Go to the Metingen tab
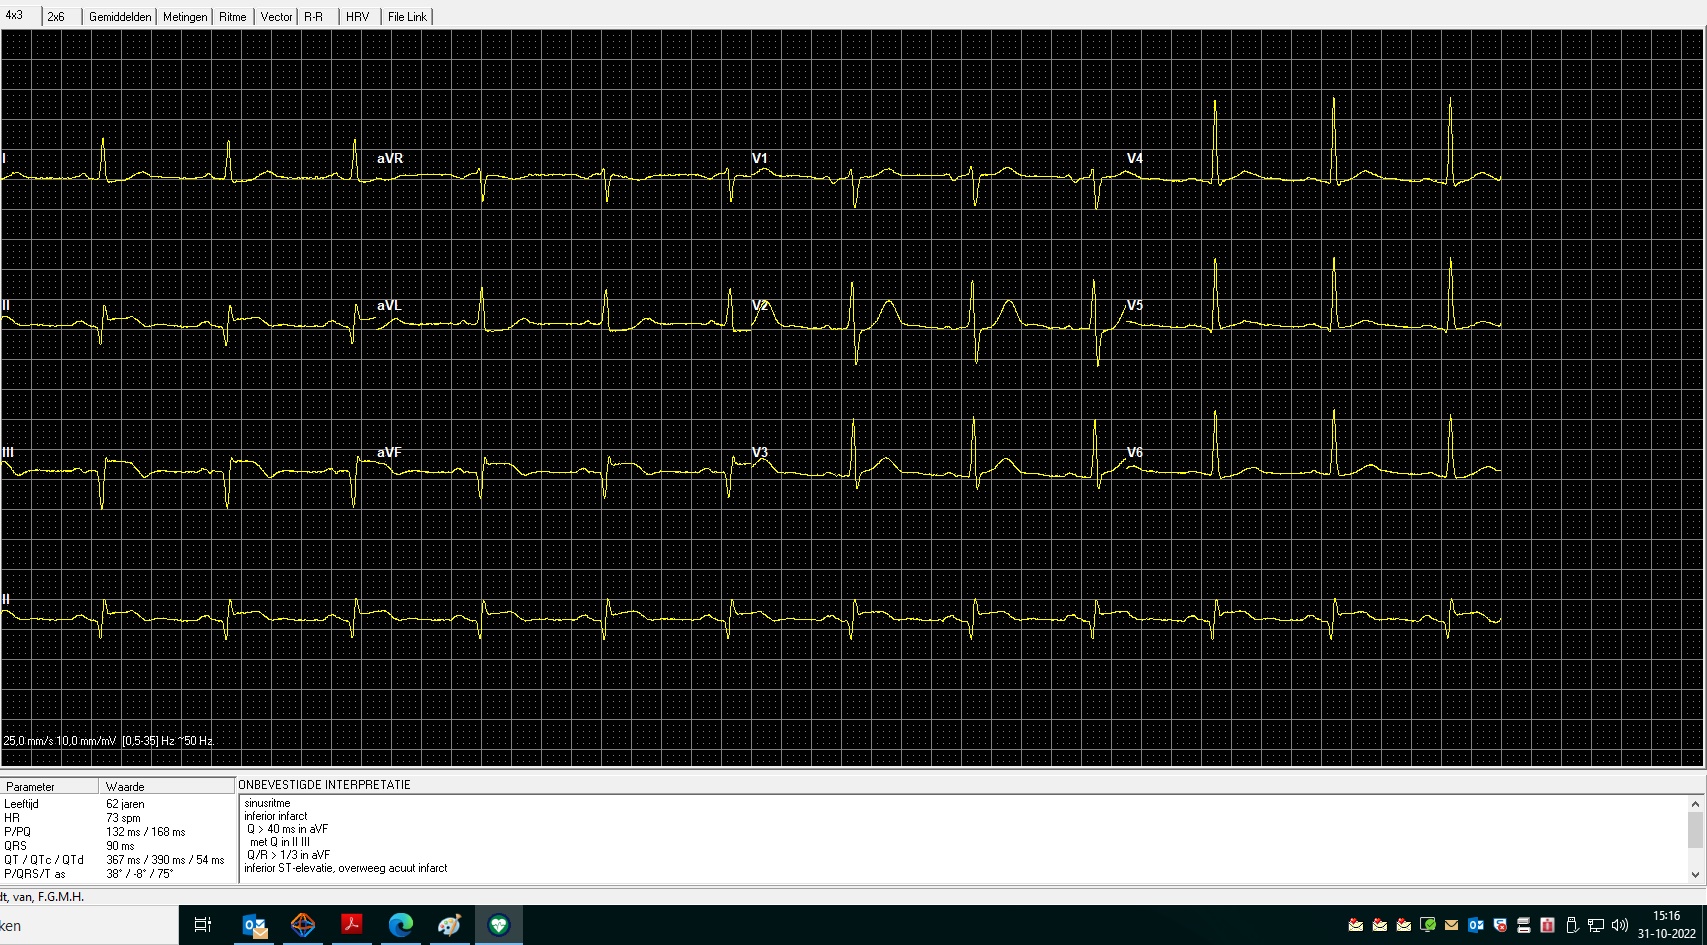The width and height of the screenshot is (1707, 945). (x=185, y=17)
